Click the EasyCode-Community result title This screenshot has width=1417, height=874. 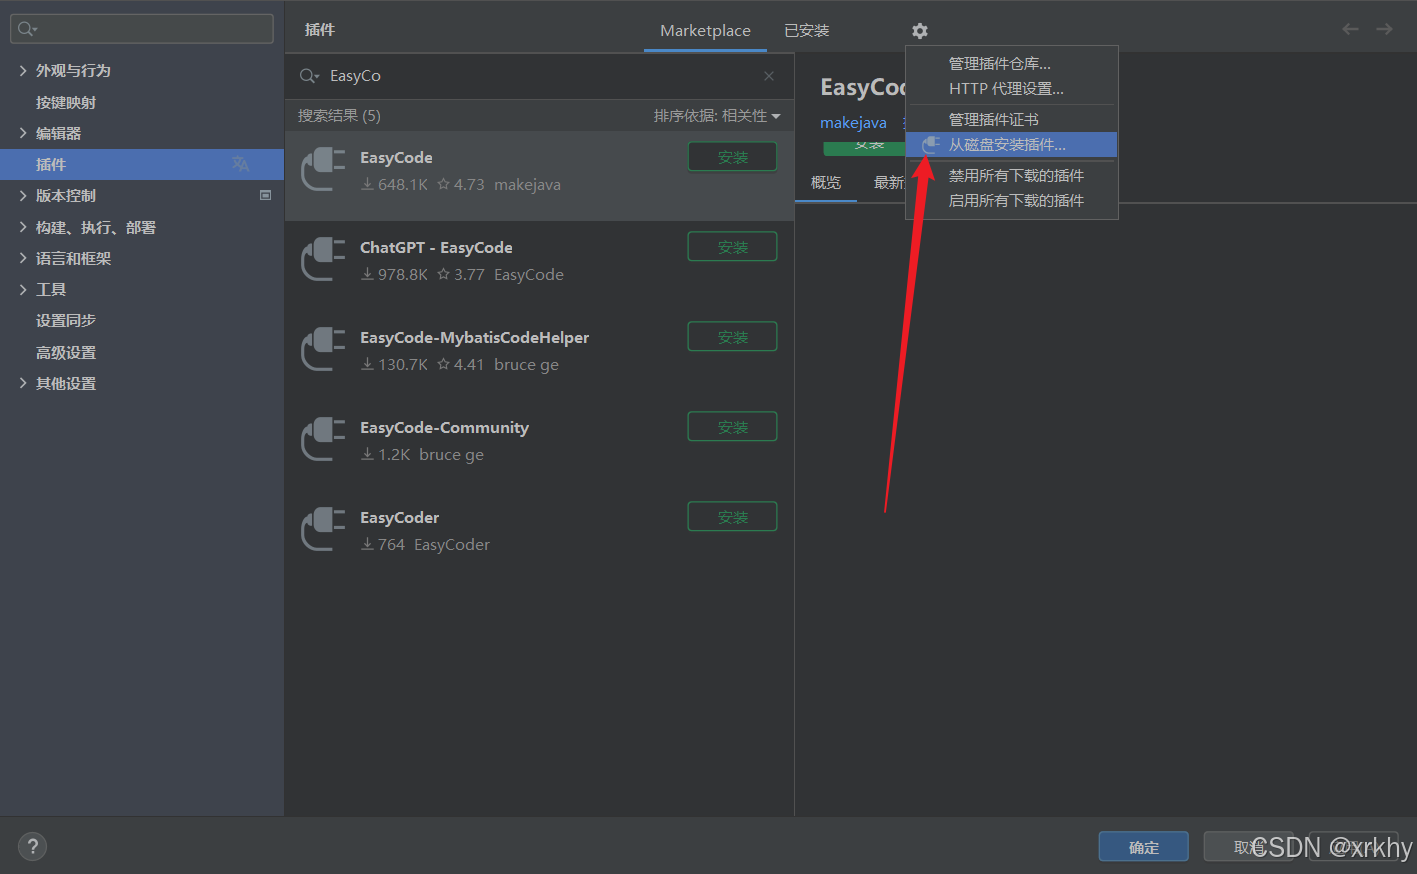(x=444, y=427)
